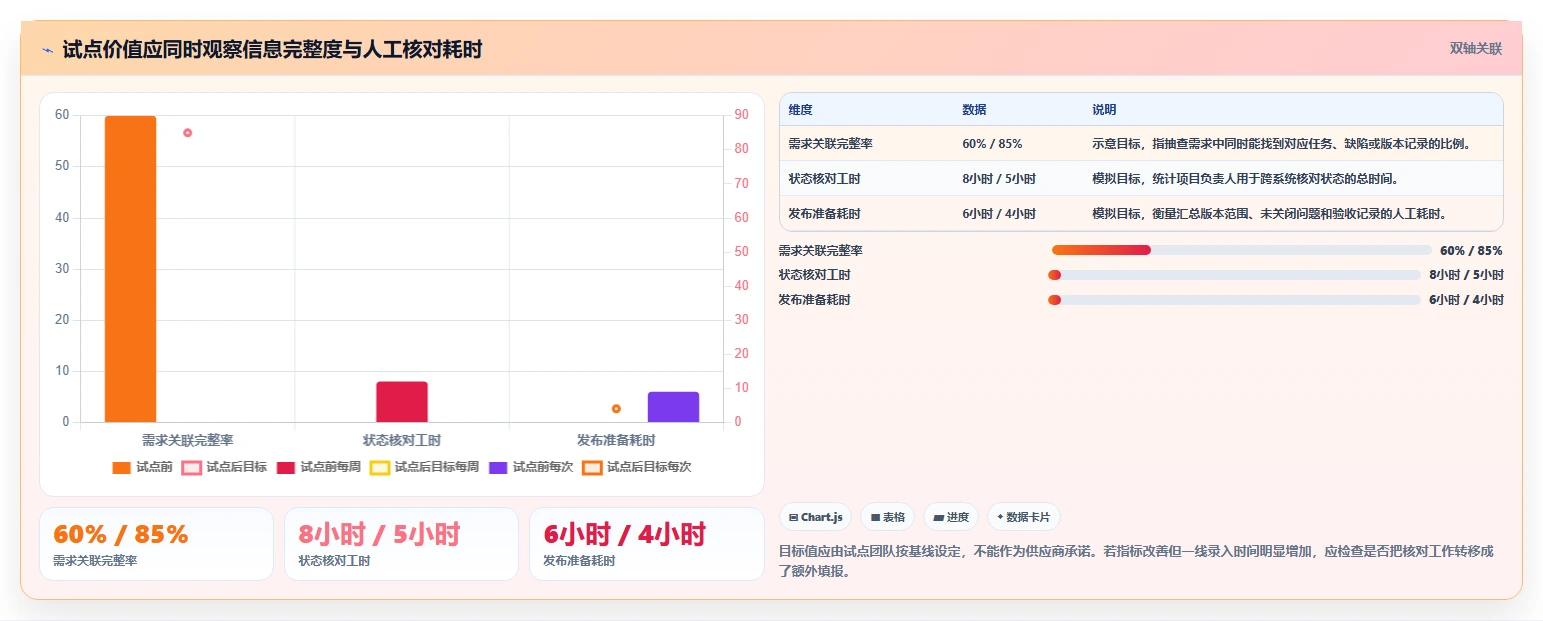Screen dimensions: 1543x621
Task: Click table cell 60% / 85%
Action: [x=992, y=144]
